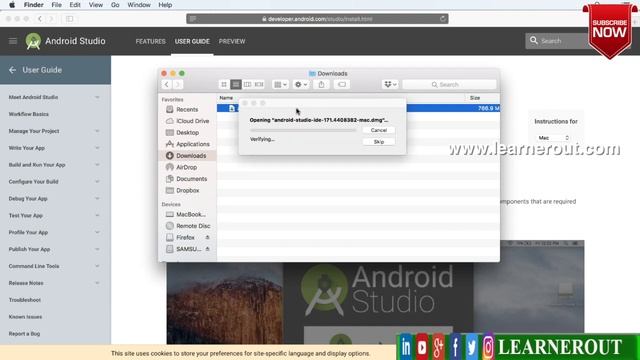
Task: Open the Troubleshoot page
Action: (25, 300)
